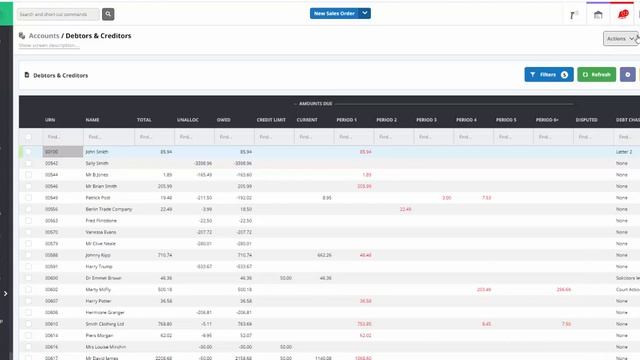The width and height of the screenshot is (640, 360).
Task: Click the OWED Find filter field
Action: tap(234, 137)
